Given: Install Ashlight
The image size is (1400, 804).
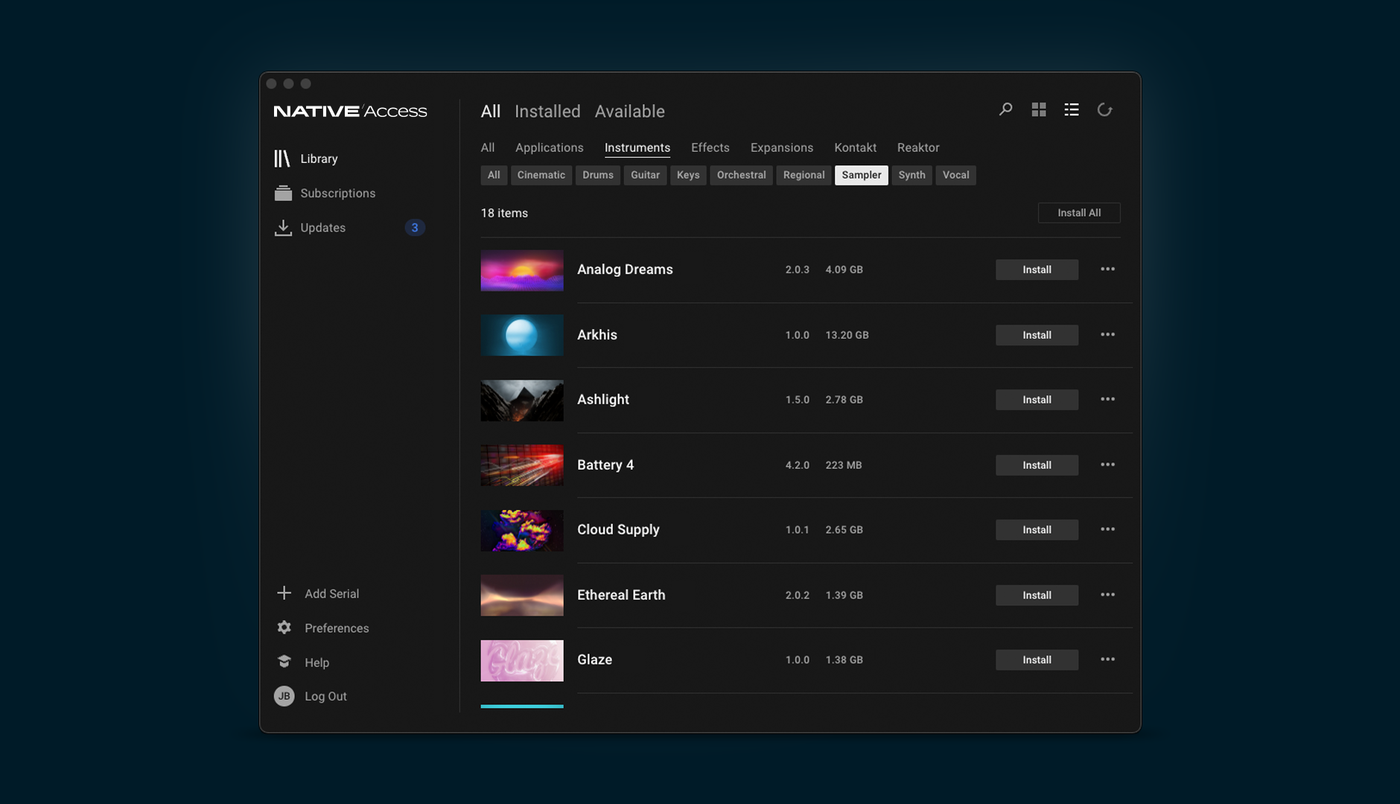Looking at the screenshot, I should pyautogui.click(x=1037, y=400).
